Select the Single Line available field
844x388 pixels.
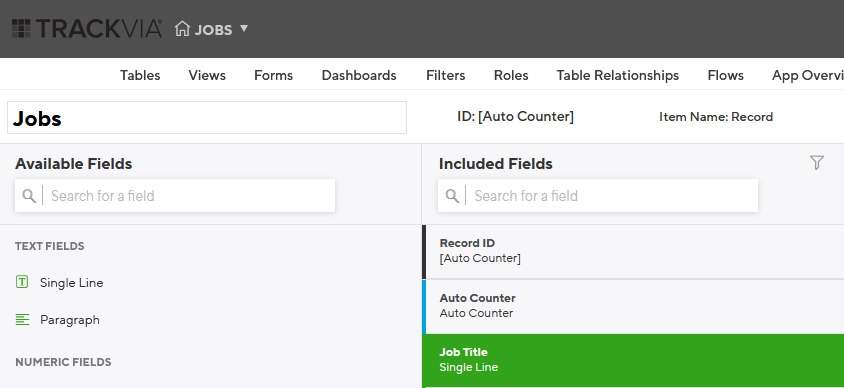click(x=72, y=283)
